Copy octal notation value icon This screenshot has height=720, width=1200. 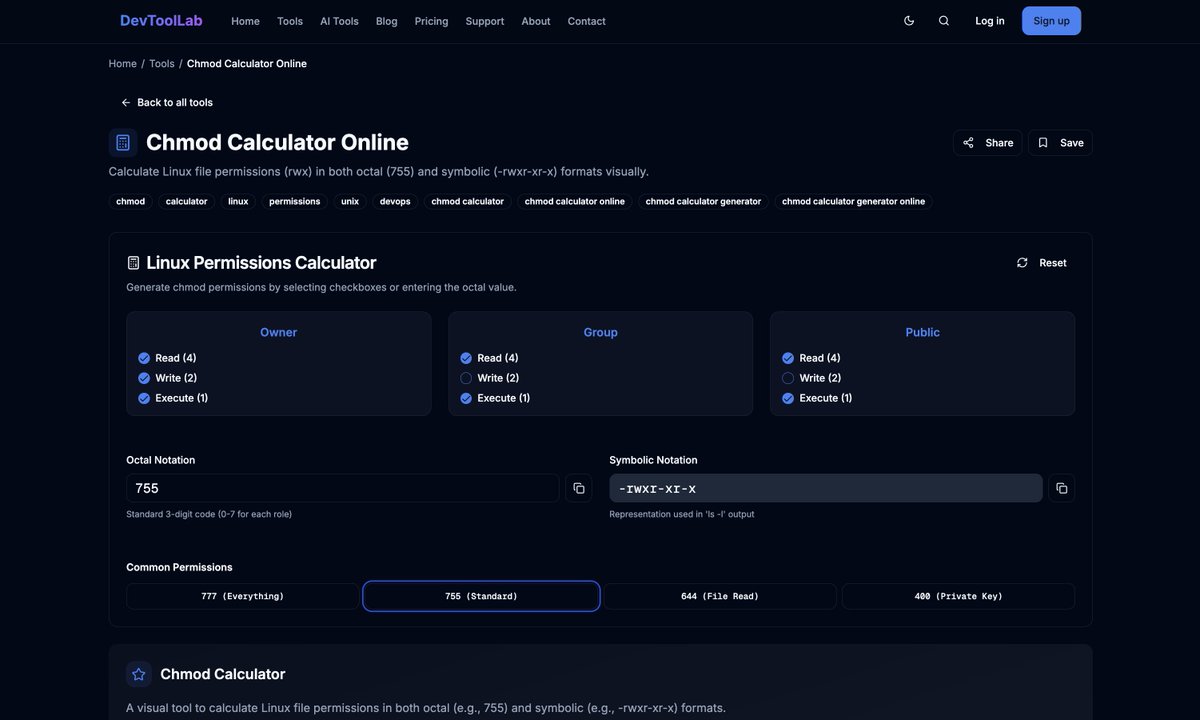click(x=578, y=488)
